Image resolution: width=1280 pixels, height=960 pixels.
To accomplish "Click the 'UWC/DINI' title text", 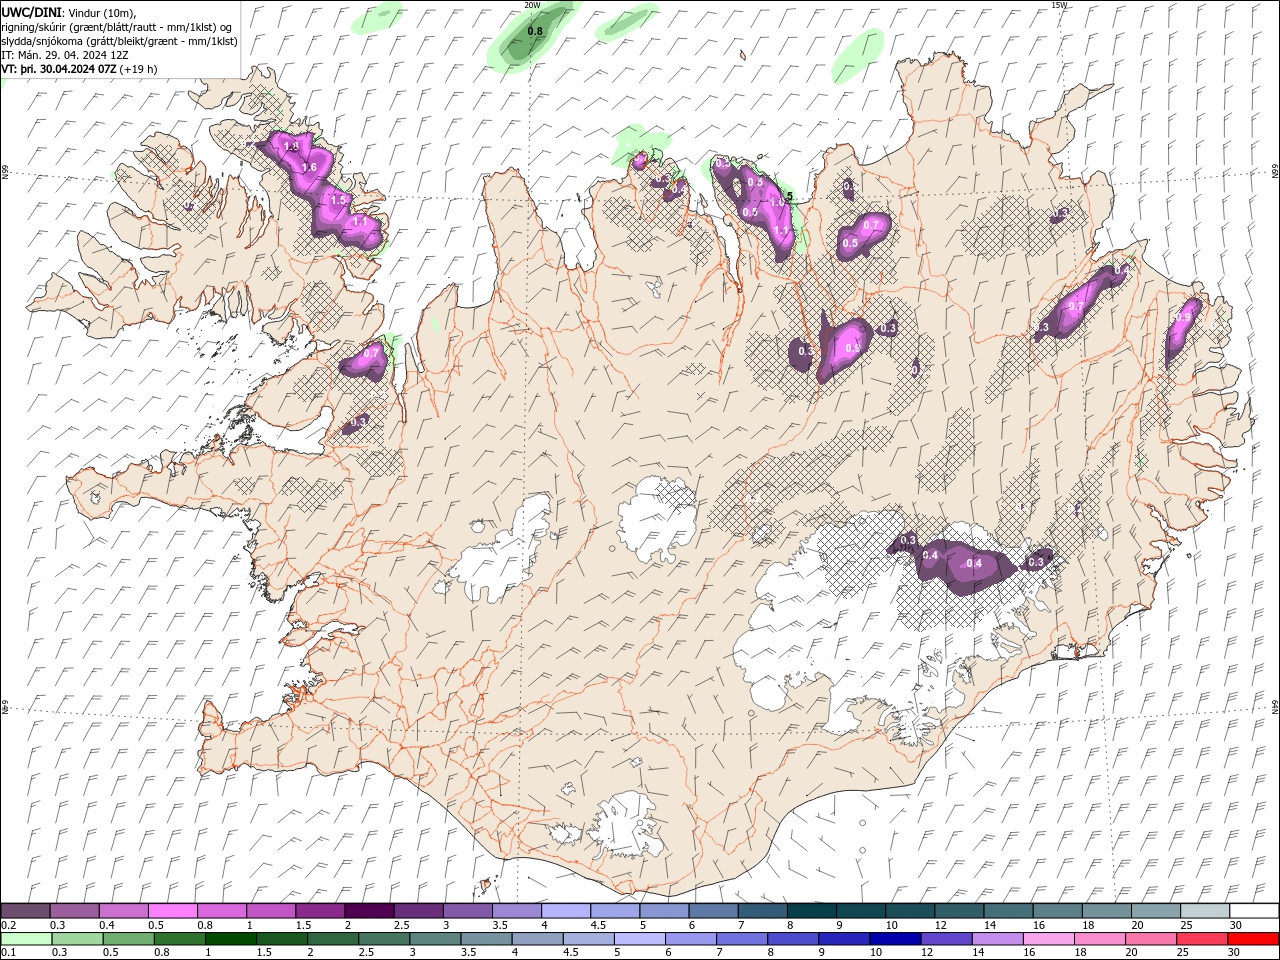I will [x=30, y=11].
